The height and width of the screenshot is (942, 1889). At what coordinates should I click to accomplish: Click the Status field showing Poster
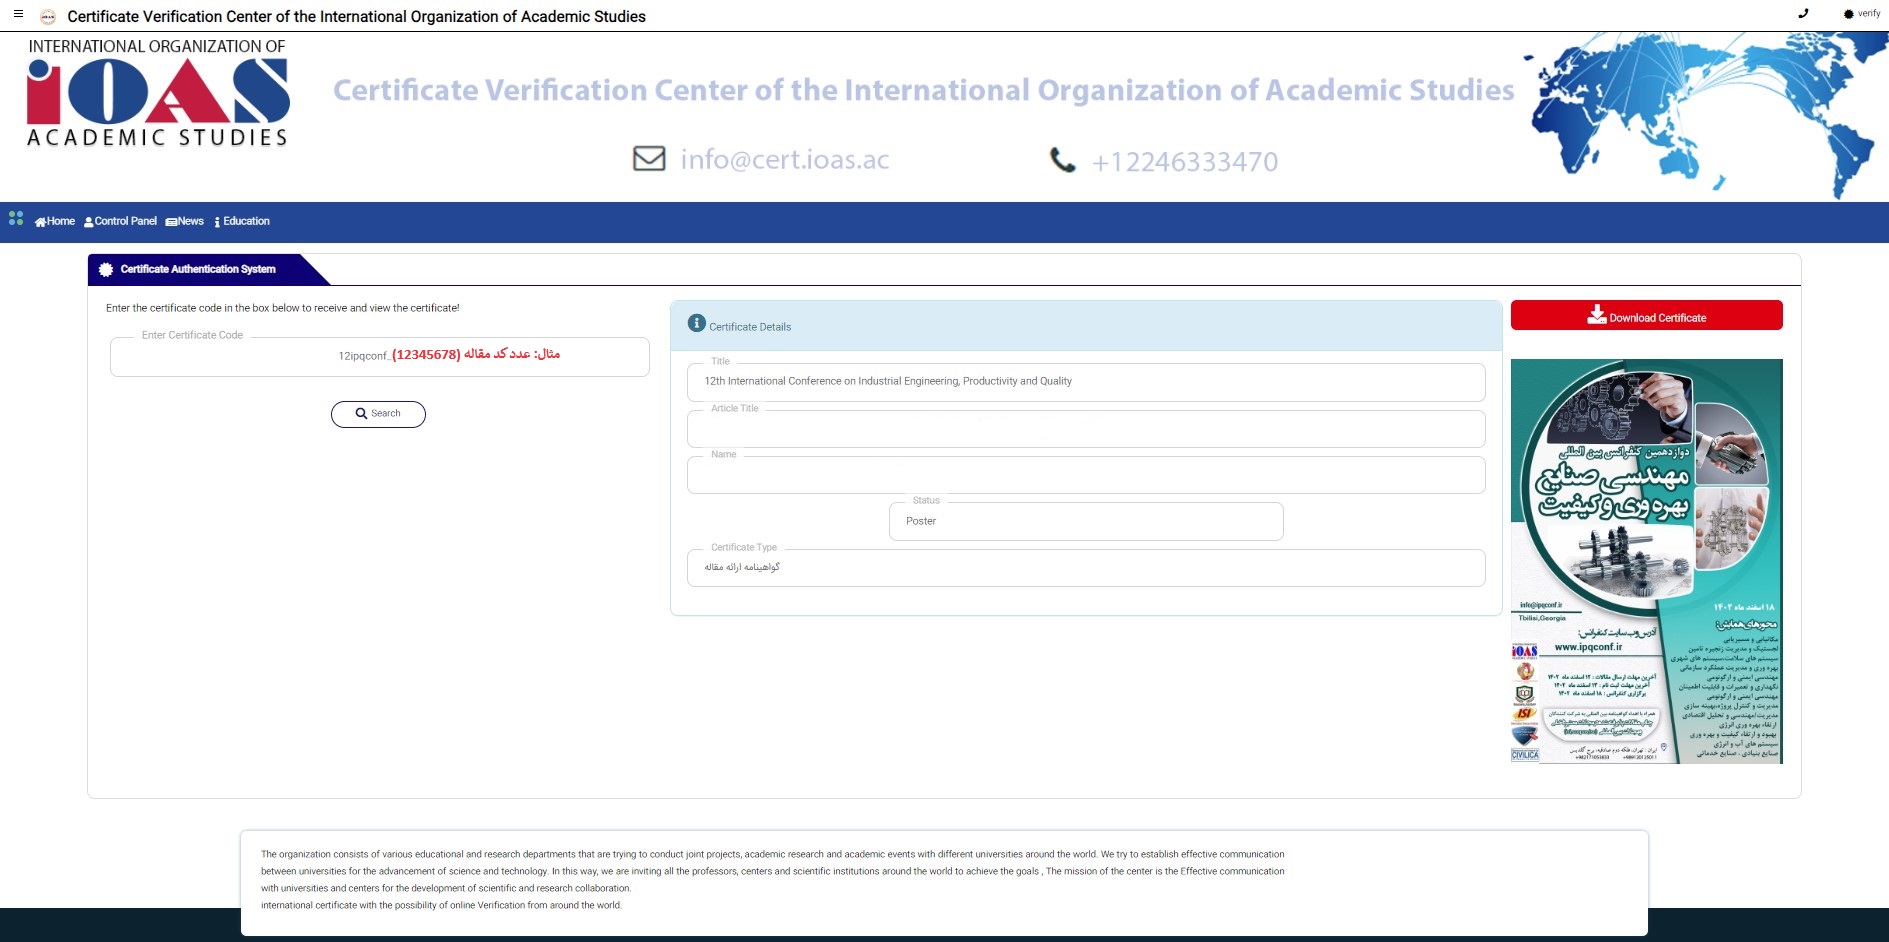(1086, 522)
